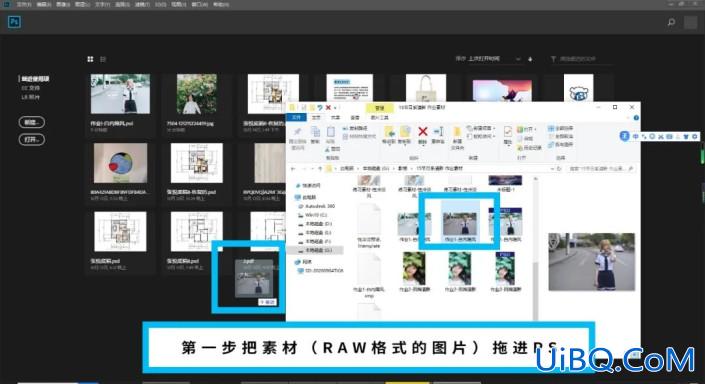Click the New Folder icon in Explorer ribbon
705x384 pixels.
457,132
